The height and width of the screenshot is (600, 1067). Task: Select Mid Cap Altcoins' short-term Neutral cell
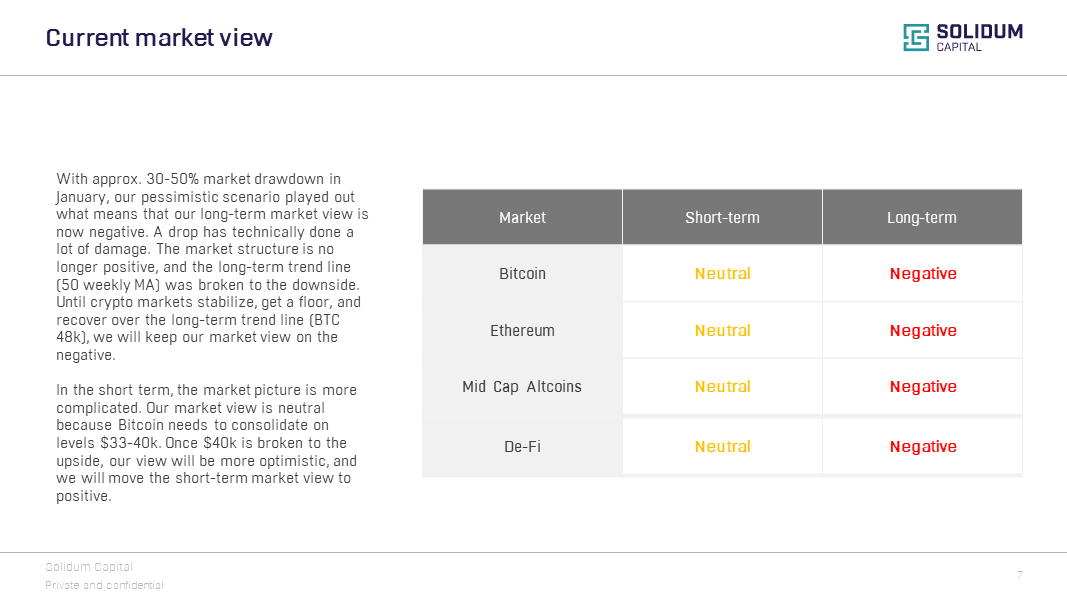coord(722,386)
